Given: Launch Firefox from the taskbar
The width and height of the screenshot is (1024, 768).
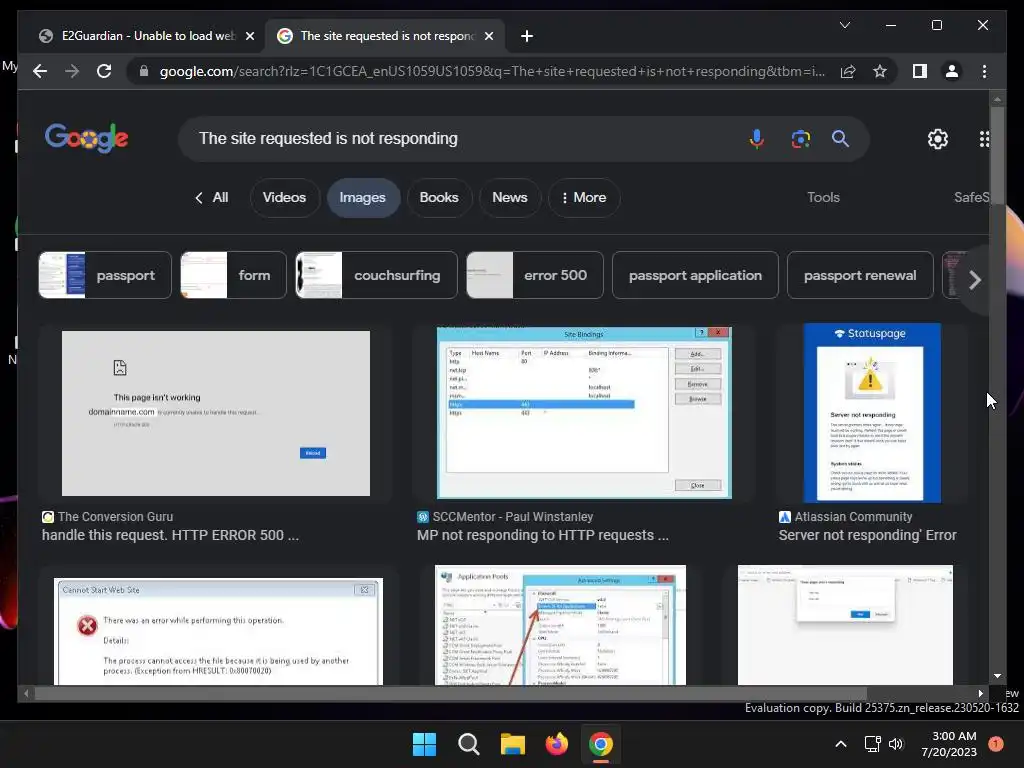Looking at the screenshot, I should coord(556,744).
